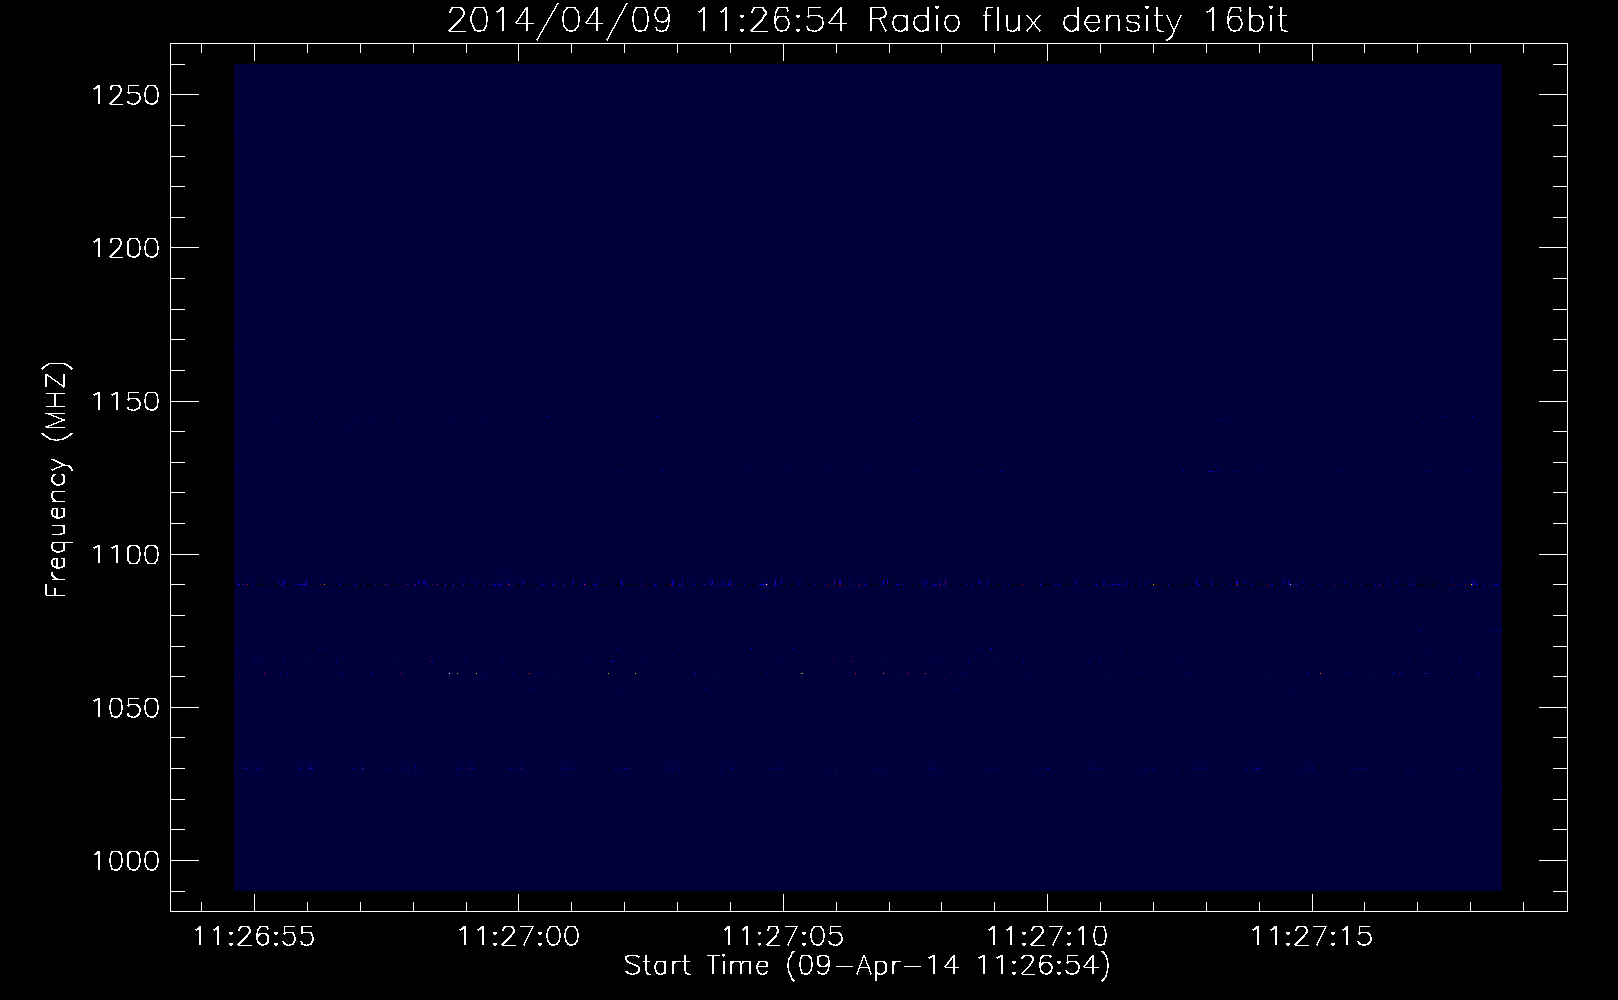Click the "Frequency (MHZ)" axis label
The height and width of the screenshot is (1000, 1618).
[x=58, y=480]
